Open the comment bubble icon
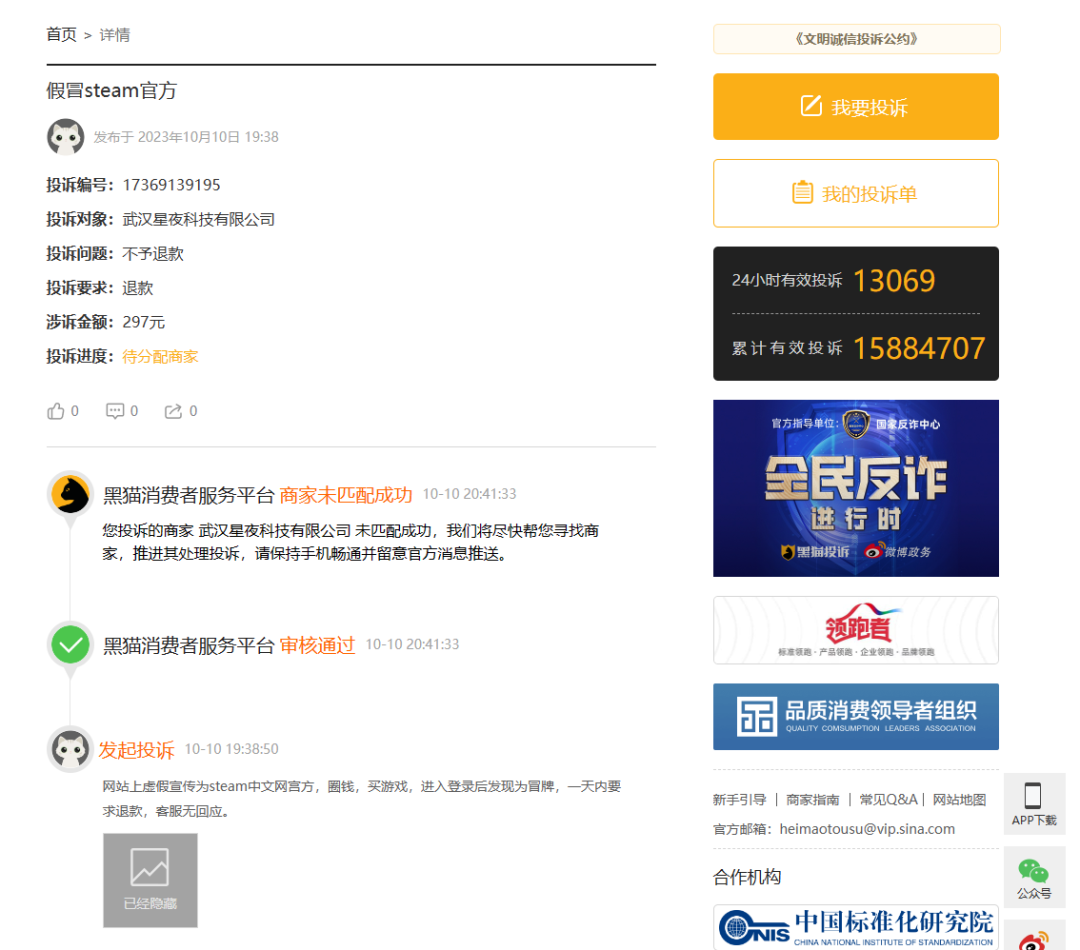This screenshot has width=1080, height=950. click(114, 411)
